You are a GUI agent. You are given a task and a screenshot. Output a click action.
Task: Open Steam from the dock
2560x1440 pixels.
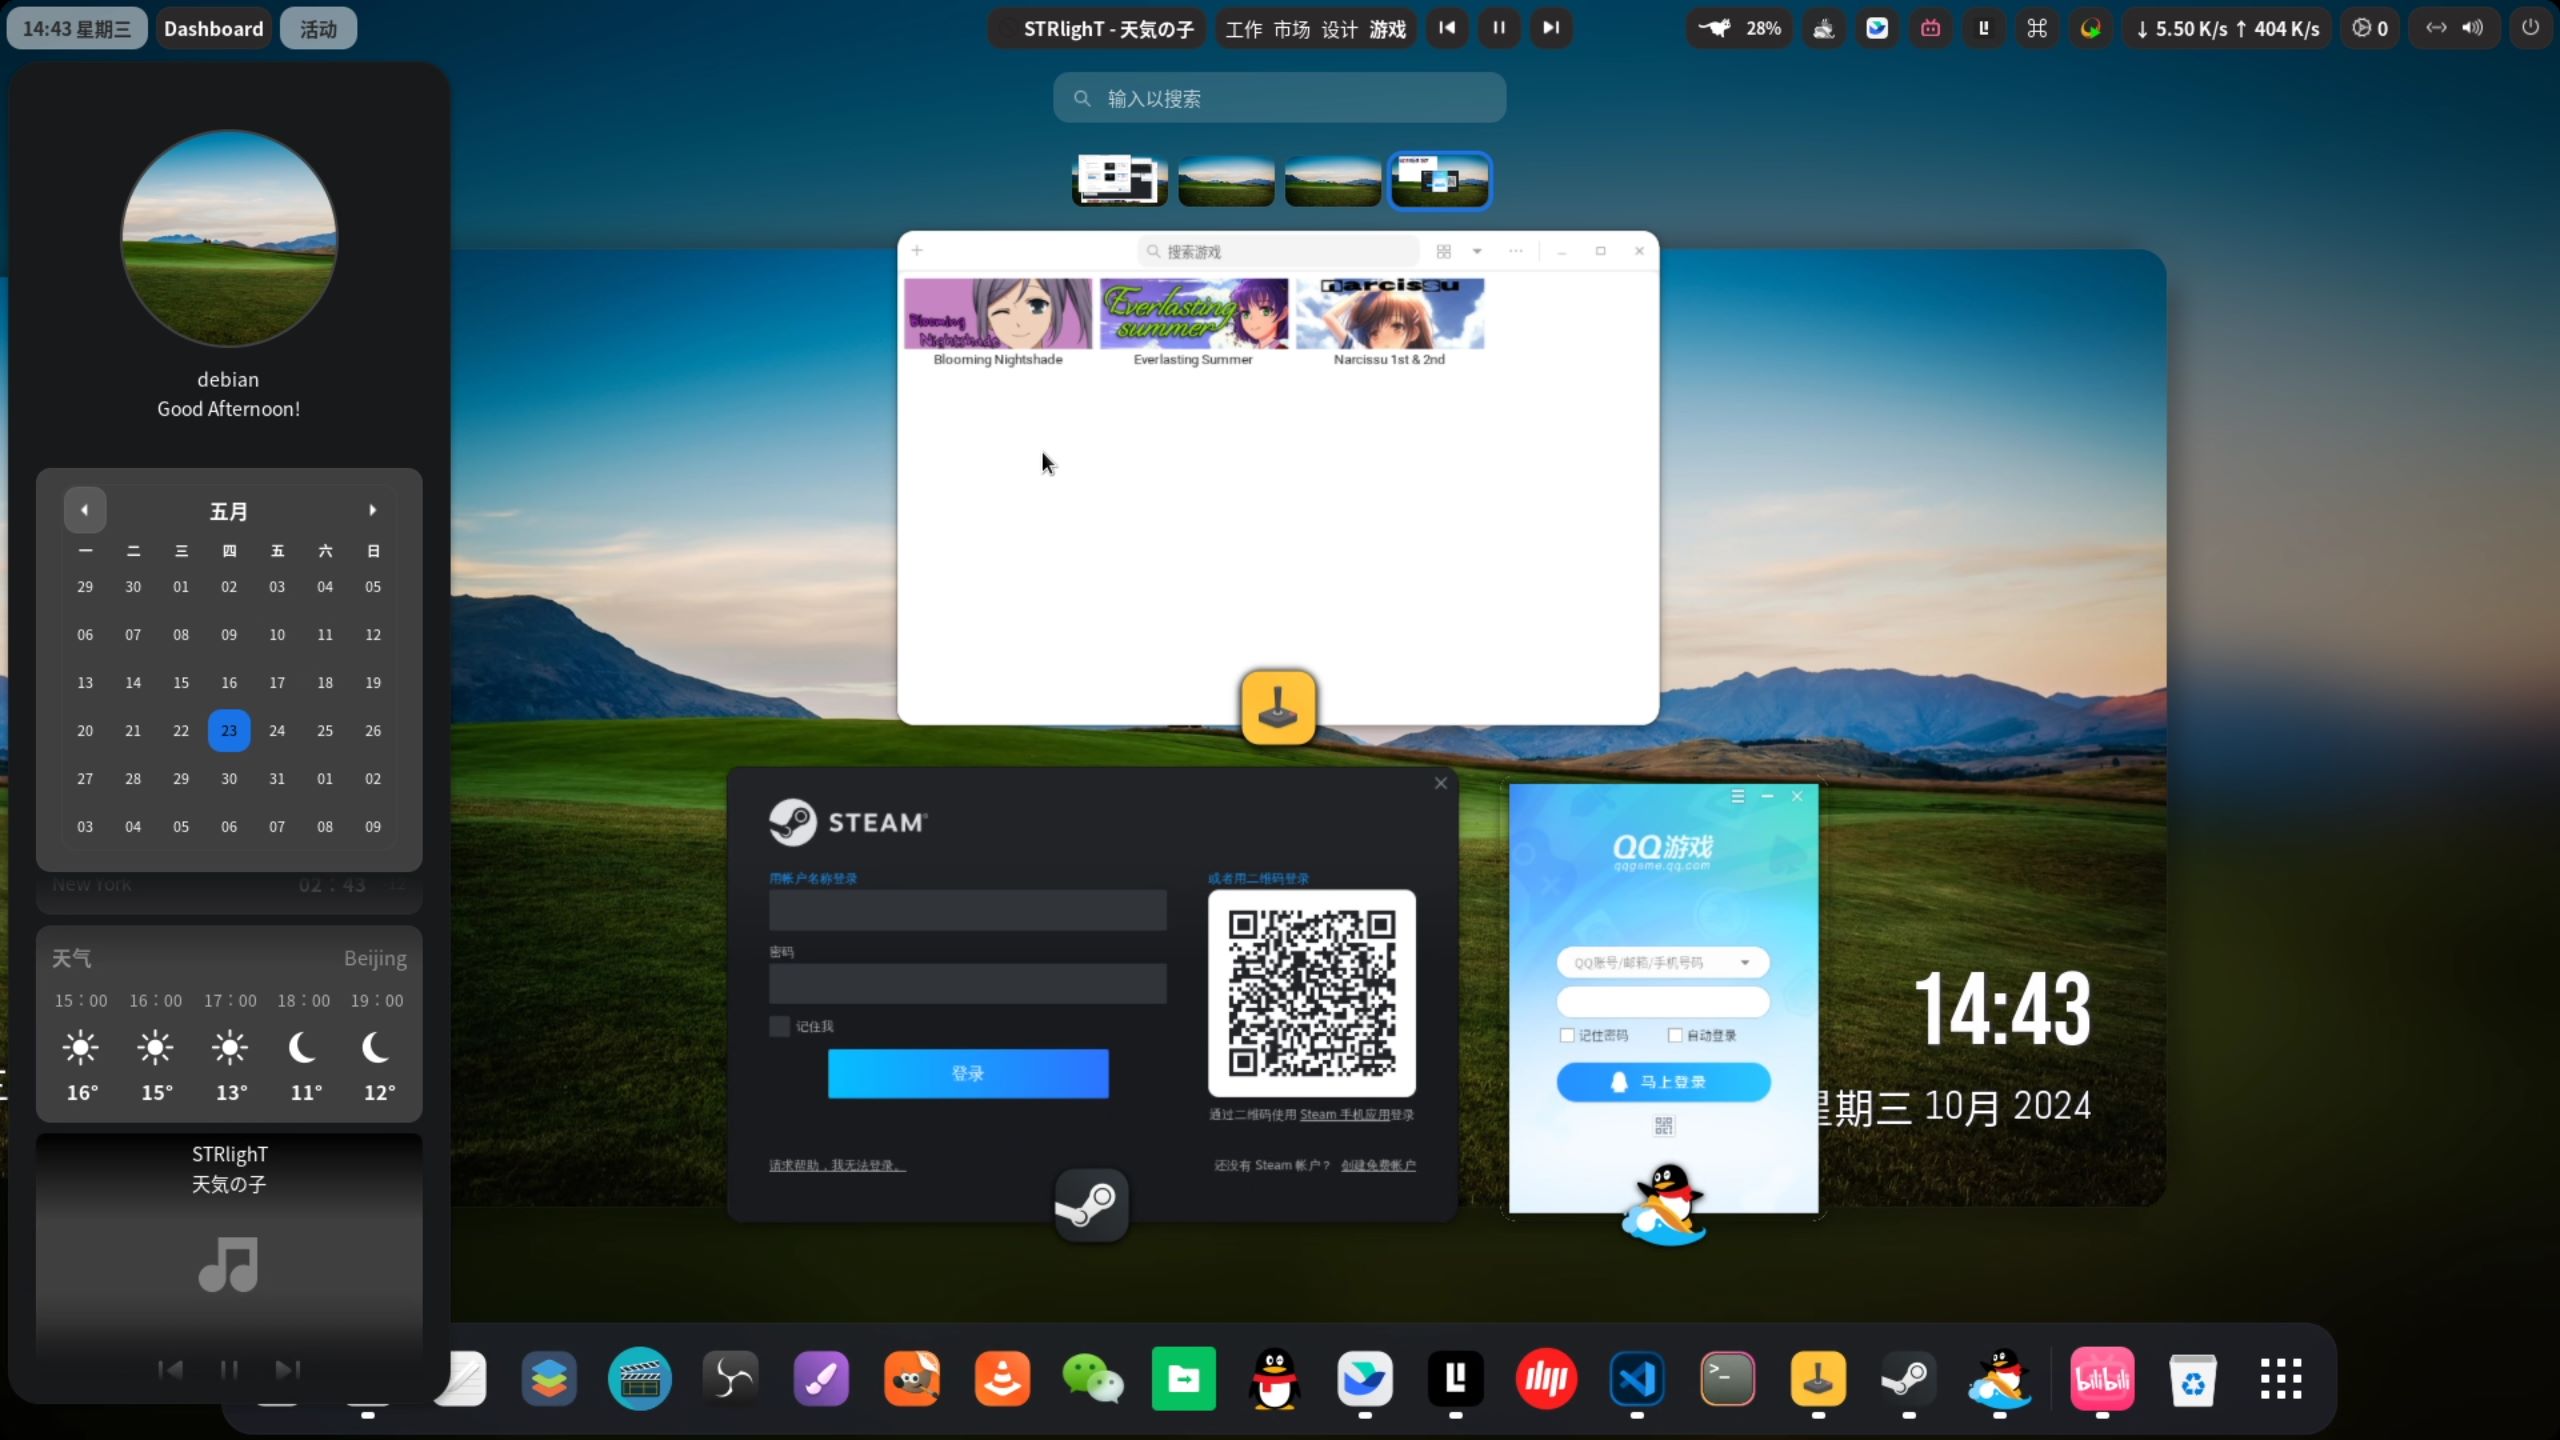point(1908,1379)
